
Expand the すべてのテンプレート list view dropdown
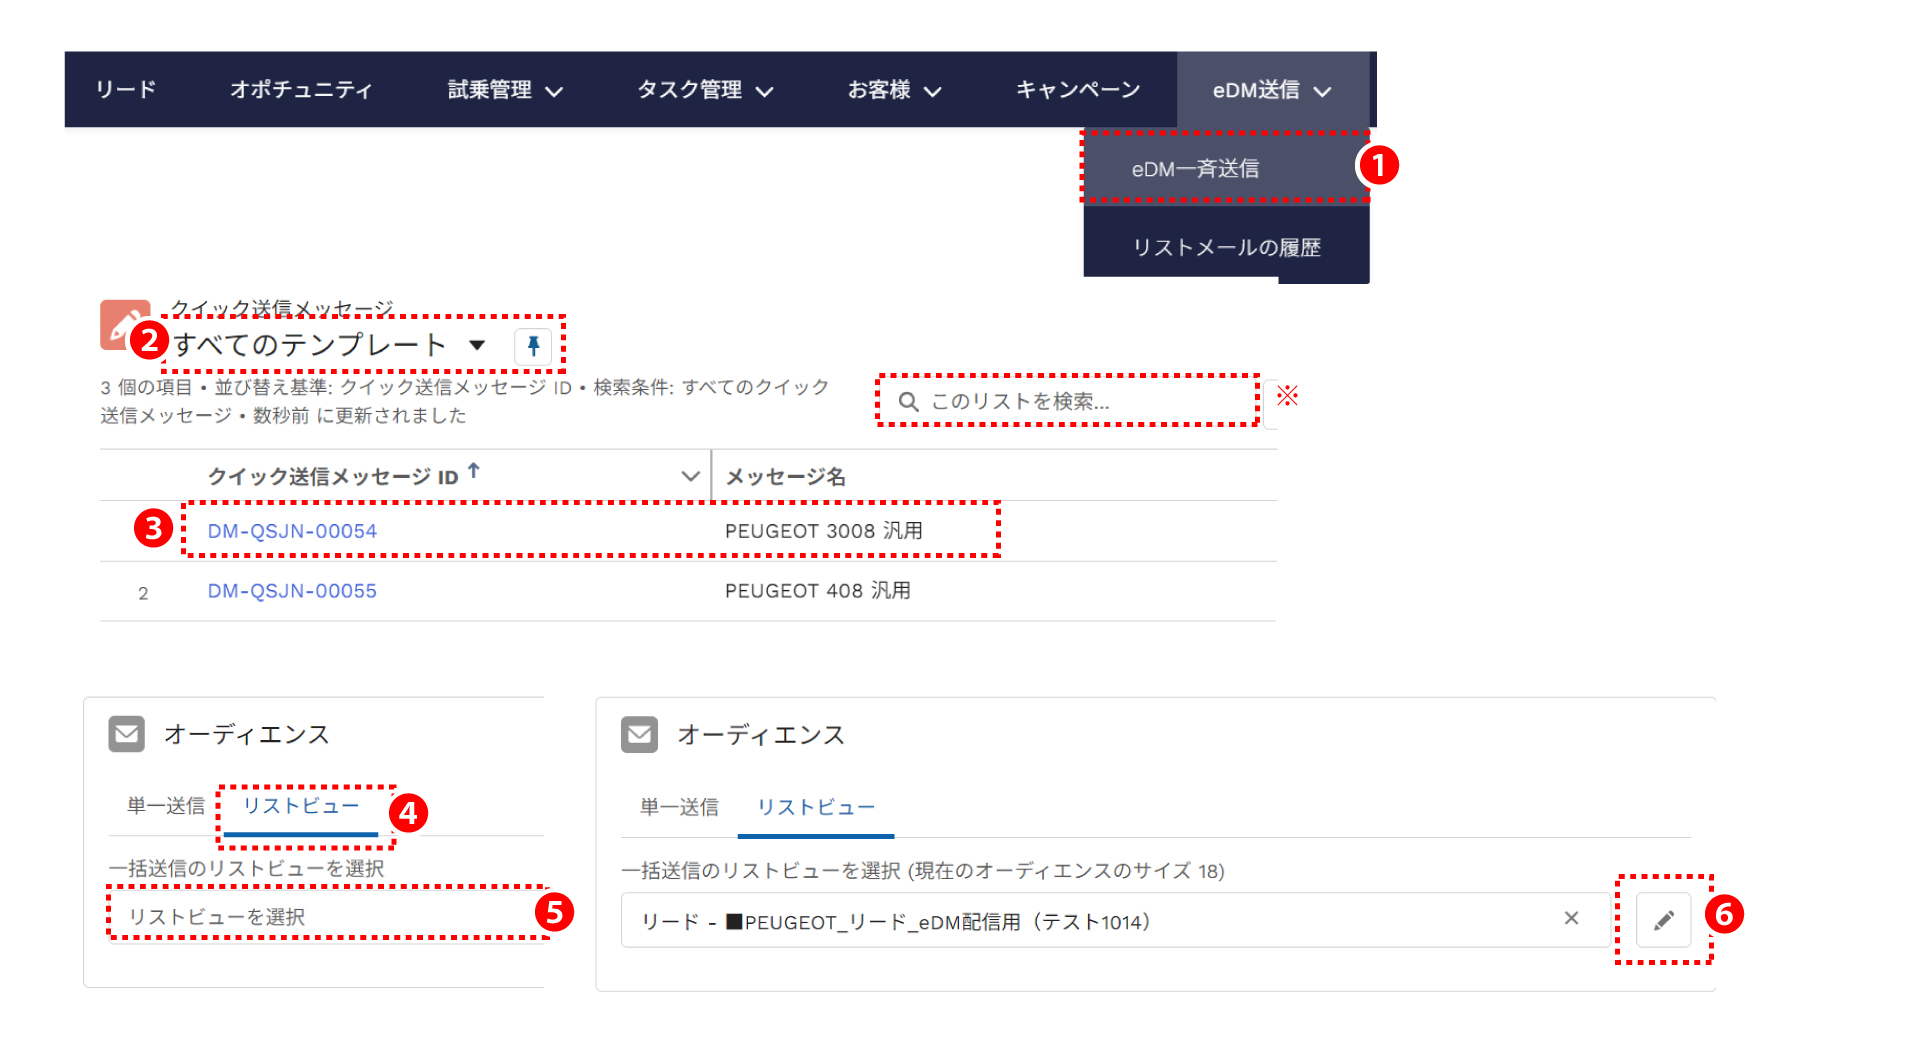tap(477, 345)
